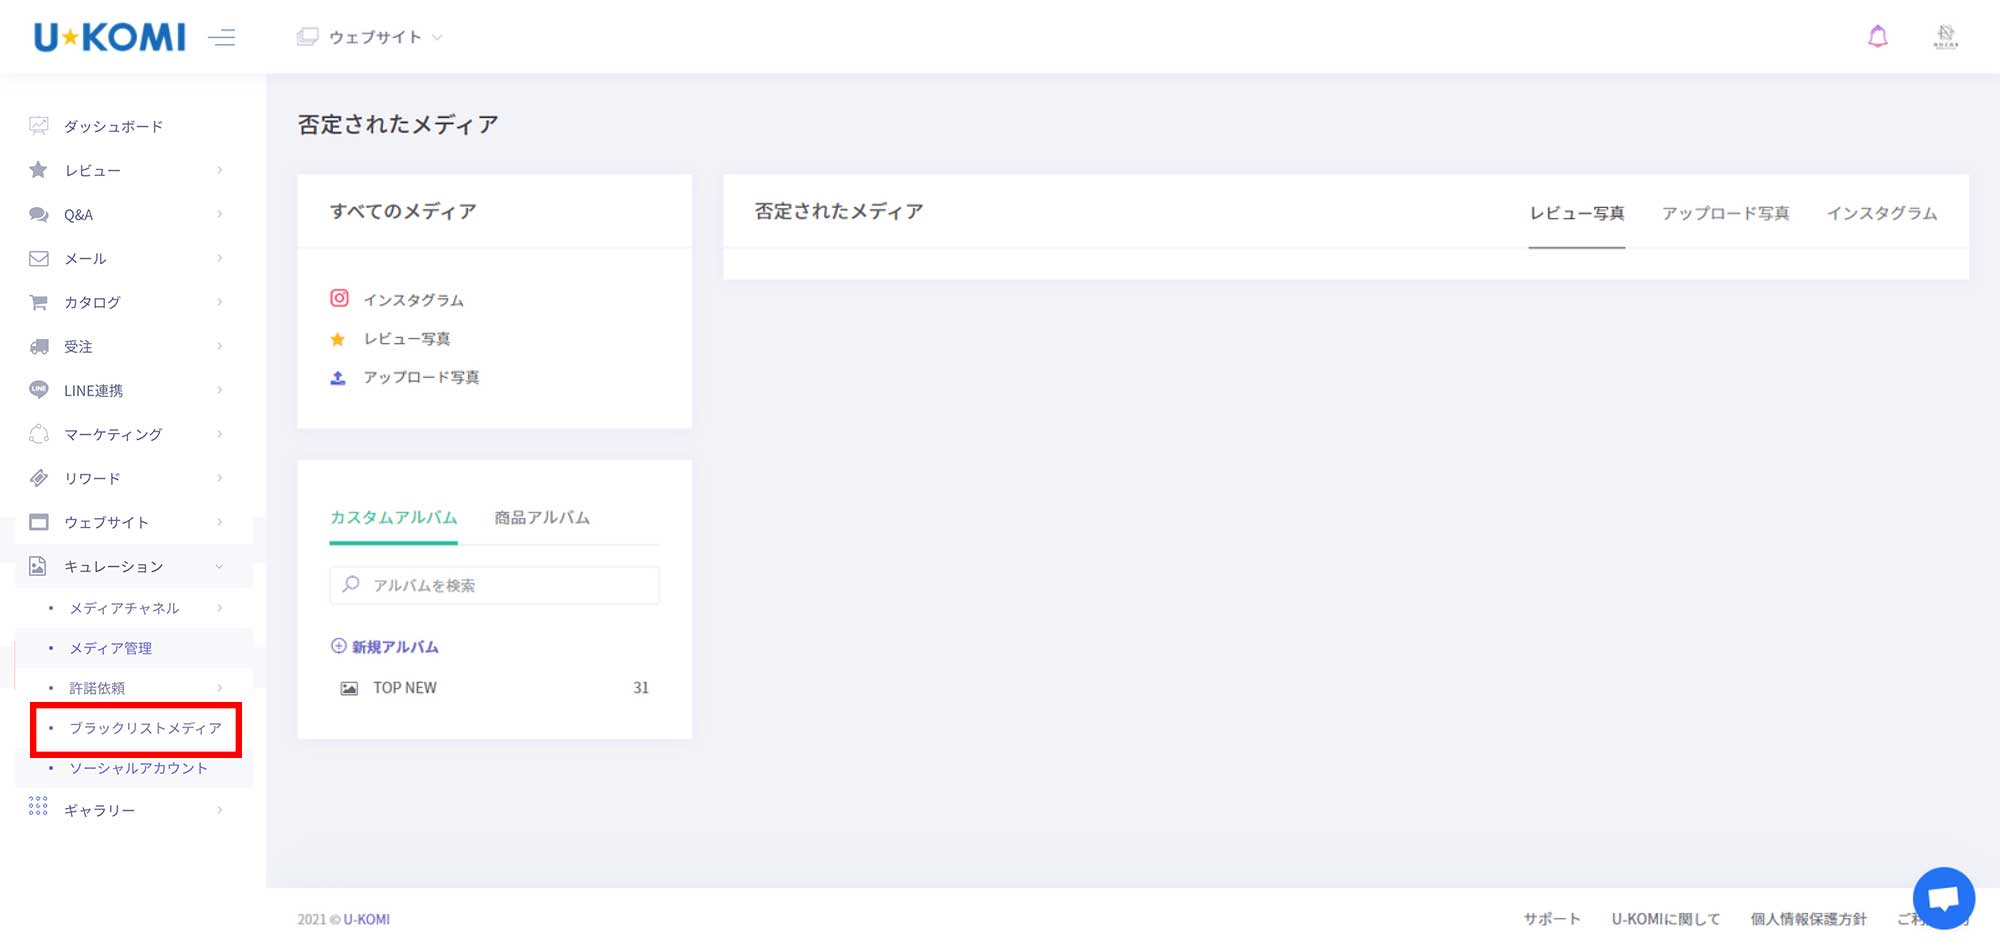Image resolution: width=2000 pixels, height=950 pixels.
Task: Click the ダッシュボード chart icon
Action: click(x=39, y=126)
